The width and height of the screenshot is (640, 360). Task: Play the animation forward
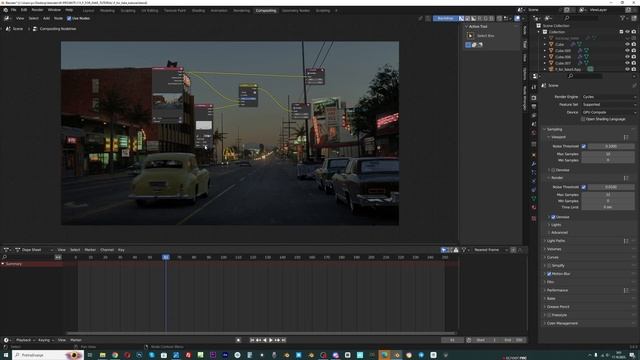tap(271, 340)
